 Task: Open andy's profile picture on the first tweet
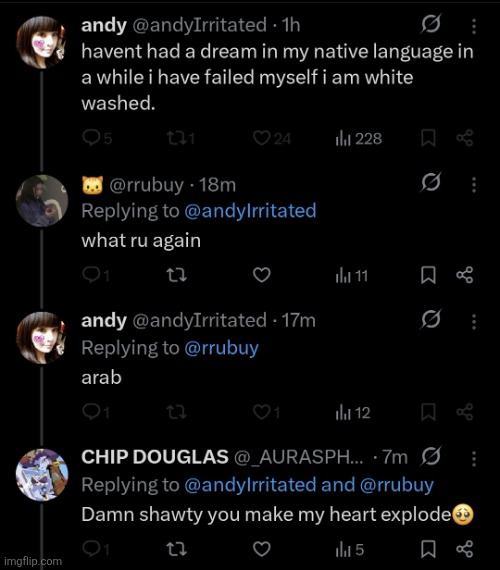[x=42, y=42]
